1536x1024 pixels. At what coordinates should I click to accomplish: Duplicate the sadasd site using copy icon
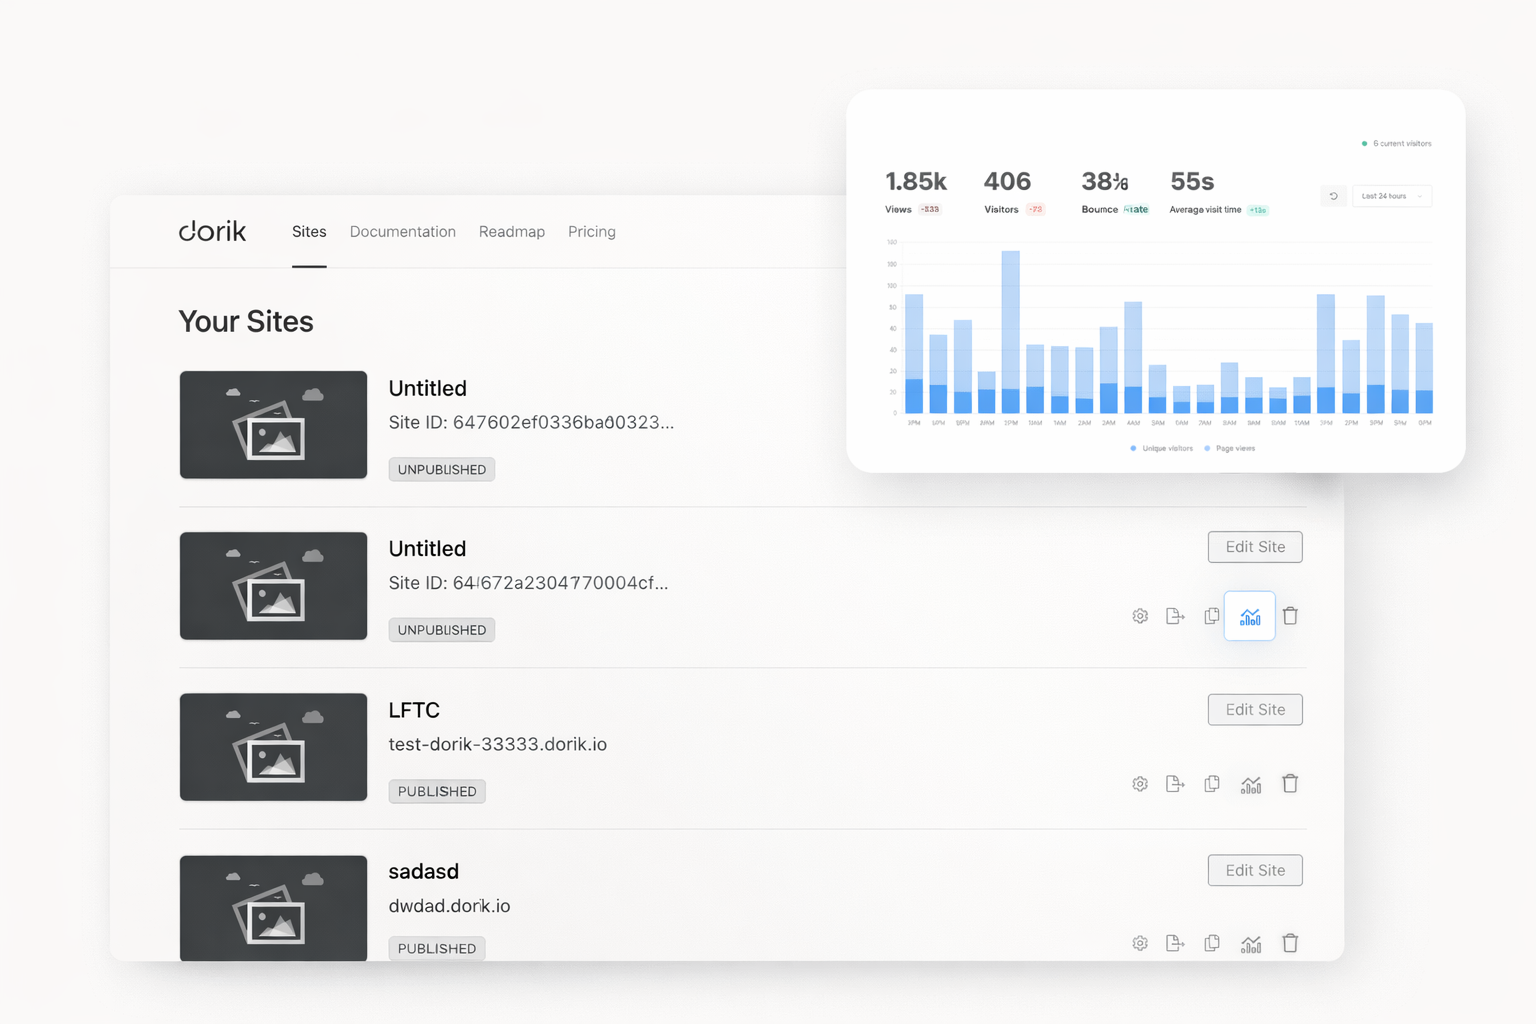pos(1212,943)
